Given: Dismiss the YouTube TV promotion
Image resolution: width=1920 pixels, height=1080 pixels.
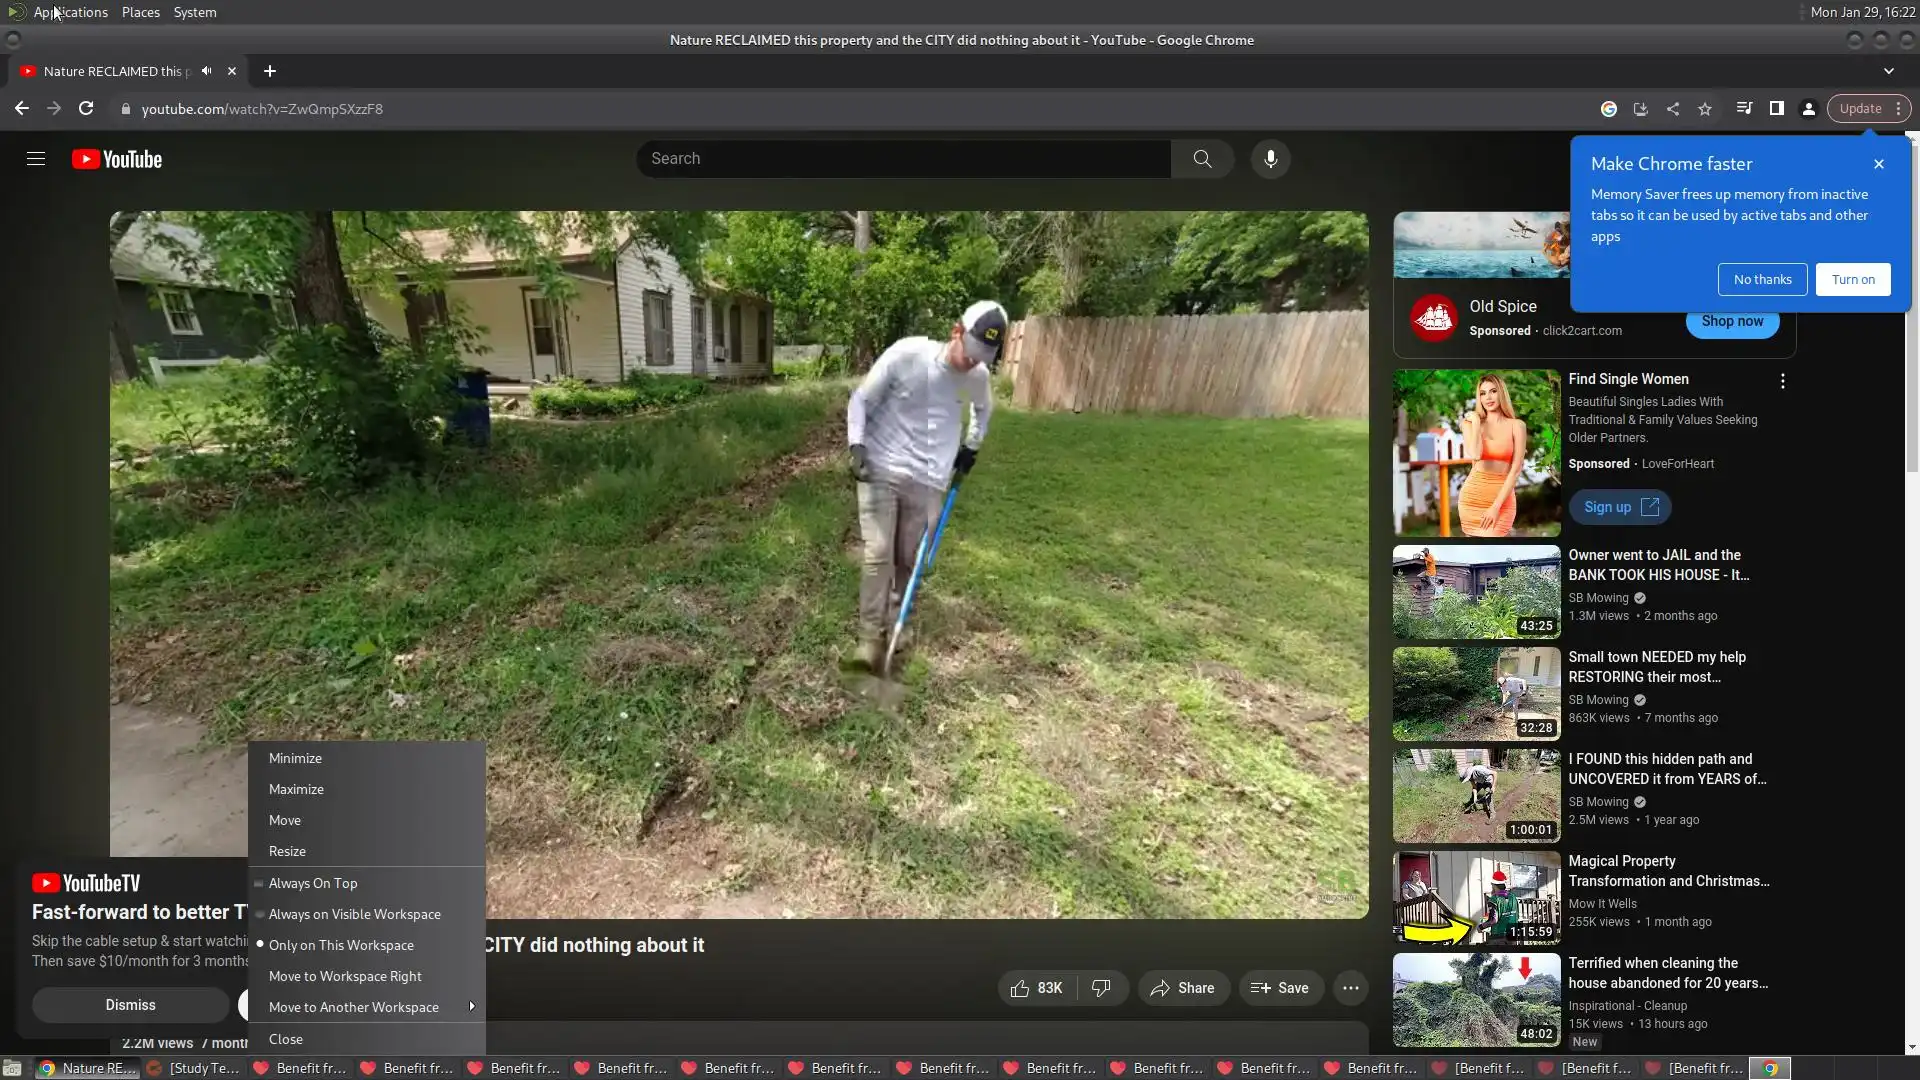Looking at the screenshot, I should (x=131, y=1005).
